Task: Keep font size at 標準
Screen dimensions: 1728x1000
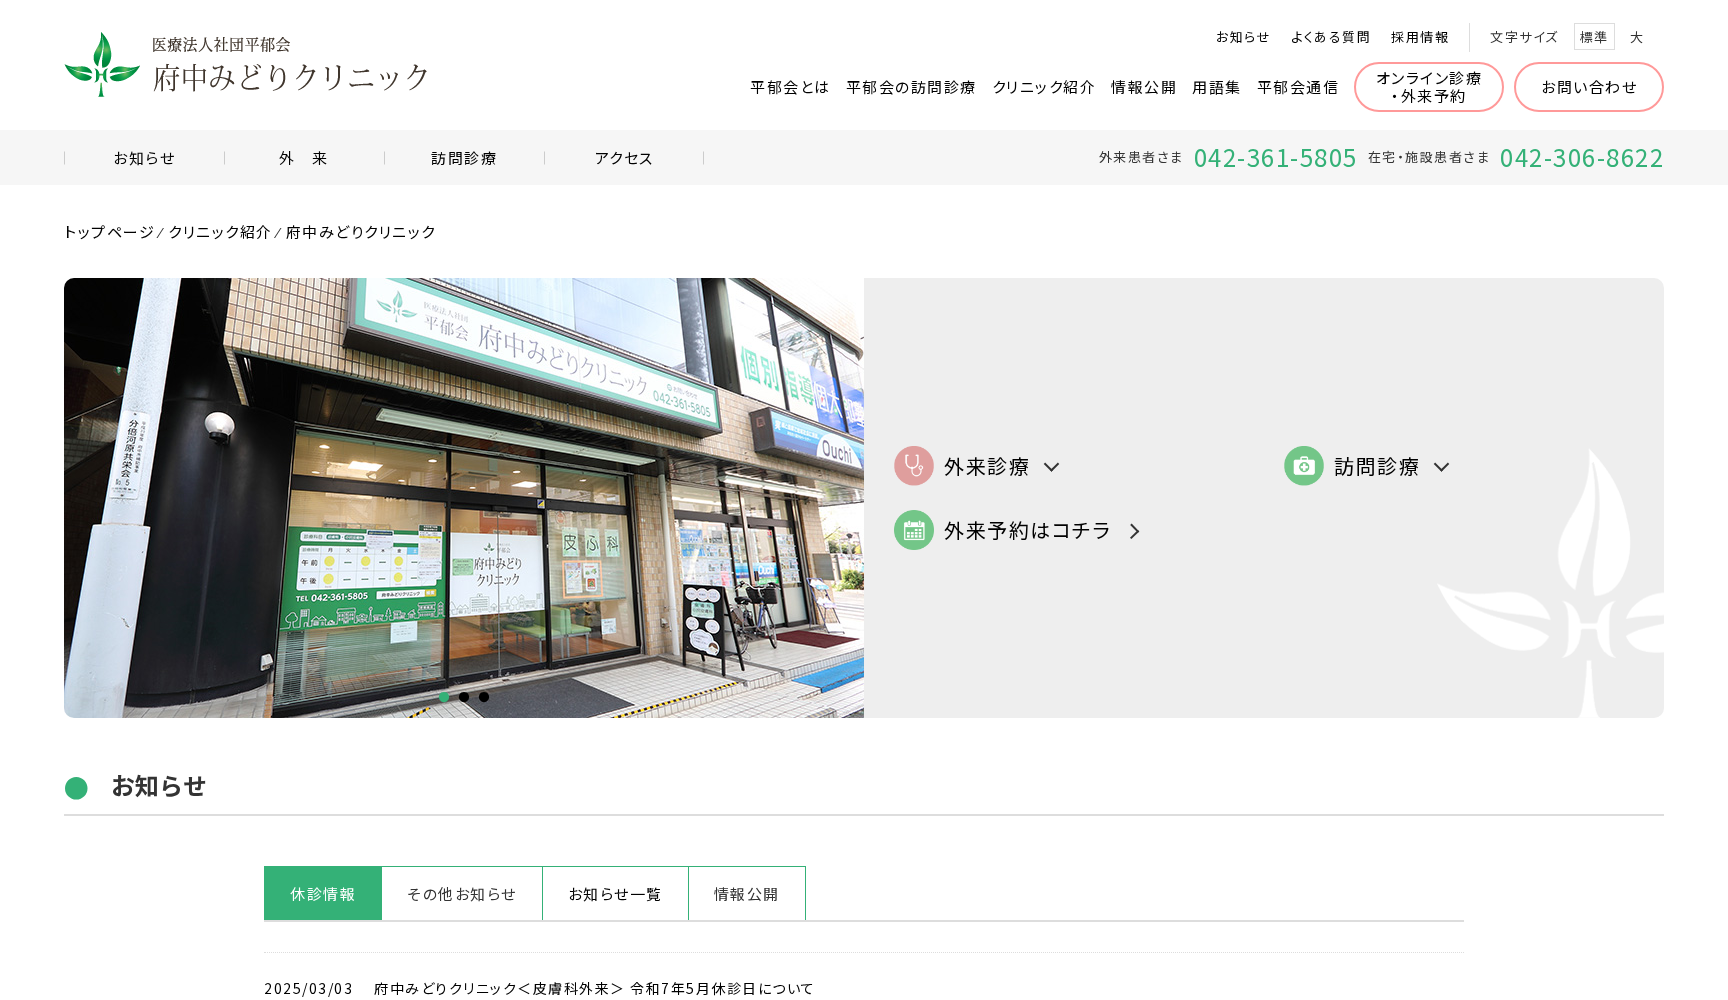Action: pyautogui.click(x=1594, y=36)
